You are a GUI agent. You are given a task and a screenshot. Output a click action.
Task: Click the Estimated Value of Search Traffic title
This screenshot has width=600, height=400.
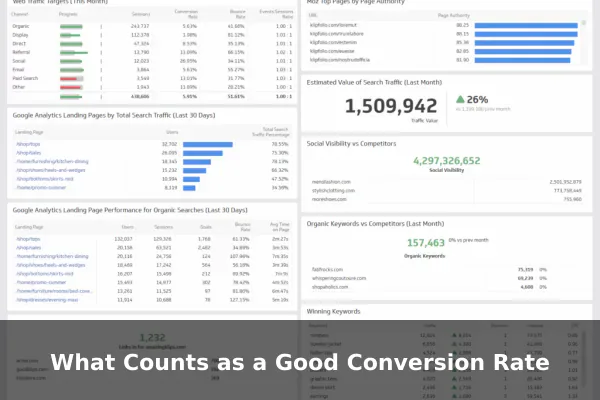(x=374, y=82)
